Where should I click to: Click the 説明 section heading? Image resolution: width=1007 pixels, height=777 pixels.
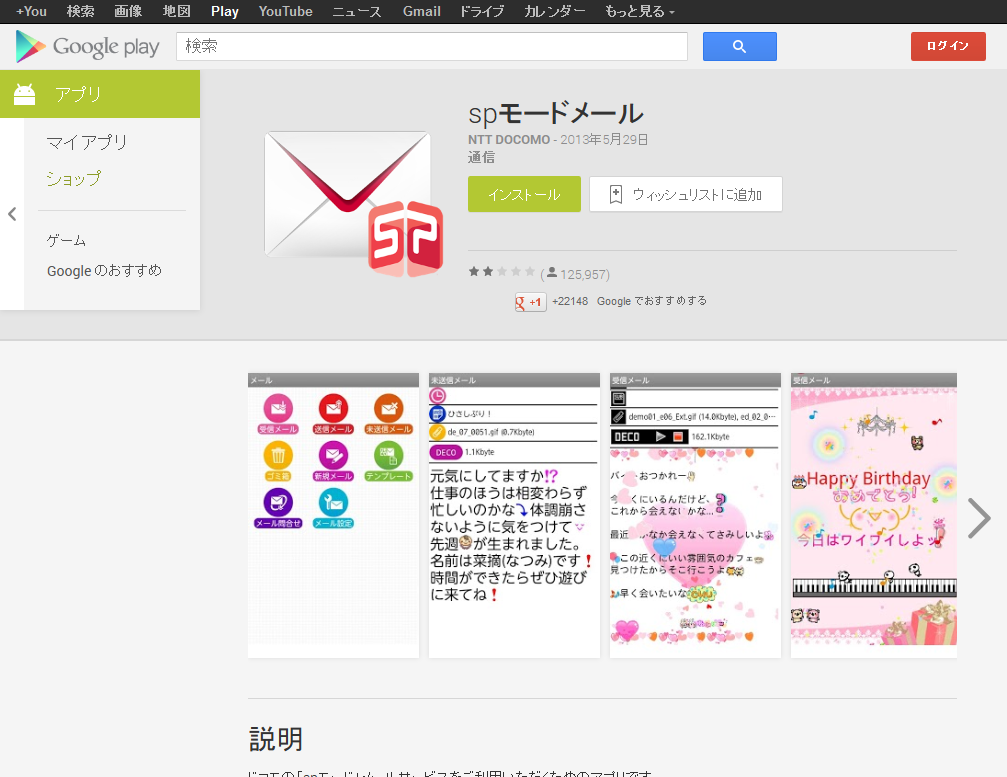(x=276, y=738)
